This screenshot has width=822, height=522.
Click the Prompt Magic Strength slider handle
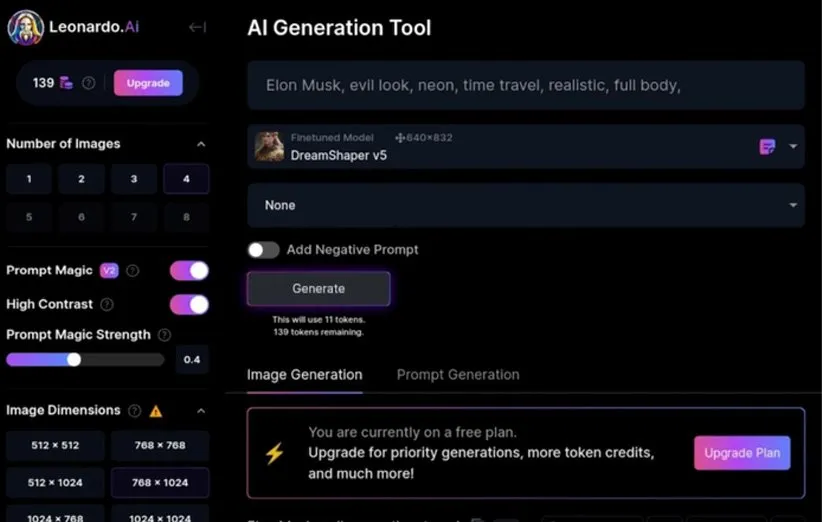(73, 359)
